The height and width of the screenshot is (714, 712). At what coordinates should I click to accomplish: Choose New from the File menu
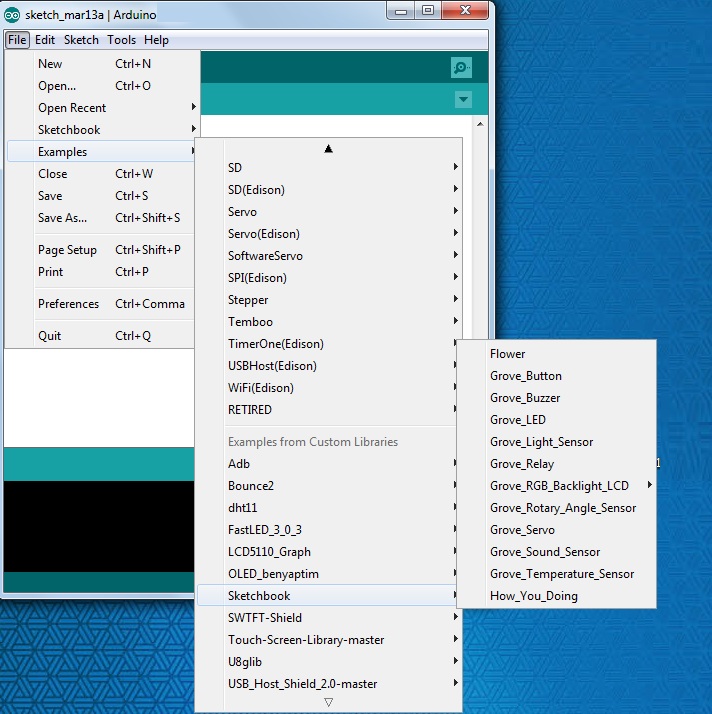tap(103, 64)
